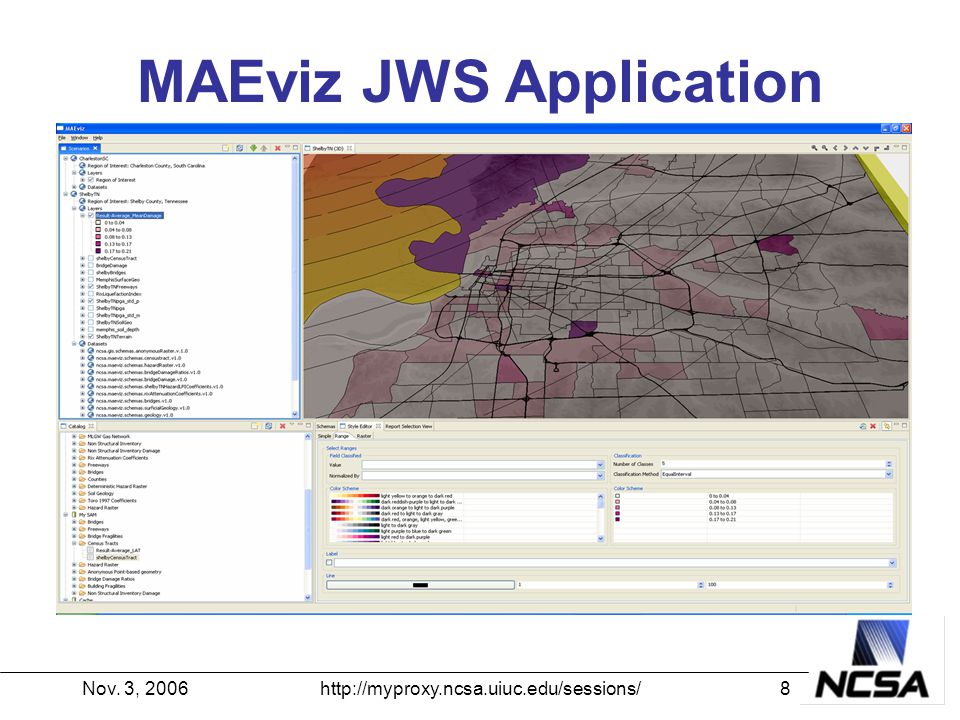Image resolution: width=960 pixels, height=720 pixels.
Task: Uncheck the ShelbyTNFreeways layer
Action: (91, 287)
